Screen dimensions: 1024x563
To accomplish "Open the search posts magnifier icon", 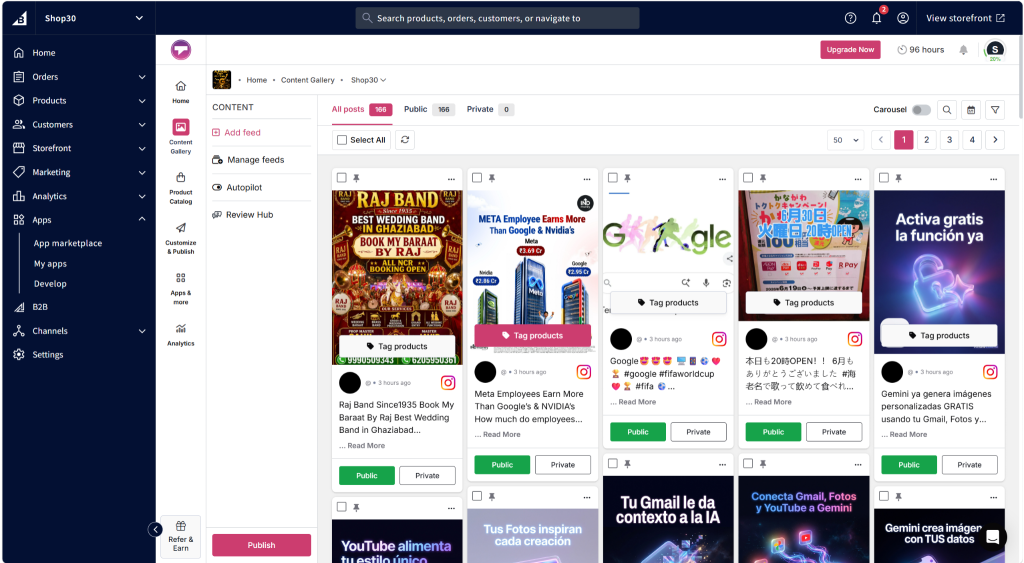I will [947, 110].
